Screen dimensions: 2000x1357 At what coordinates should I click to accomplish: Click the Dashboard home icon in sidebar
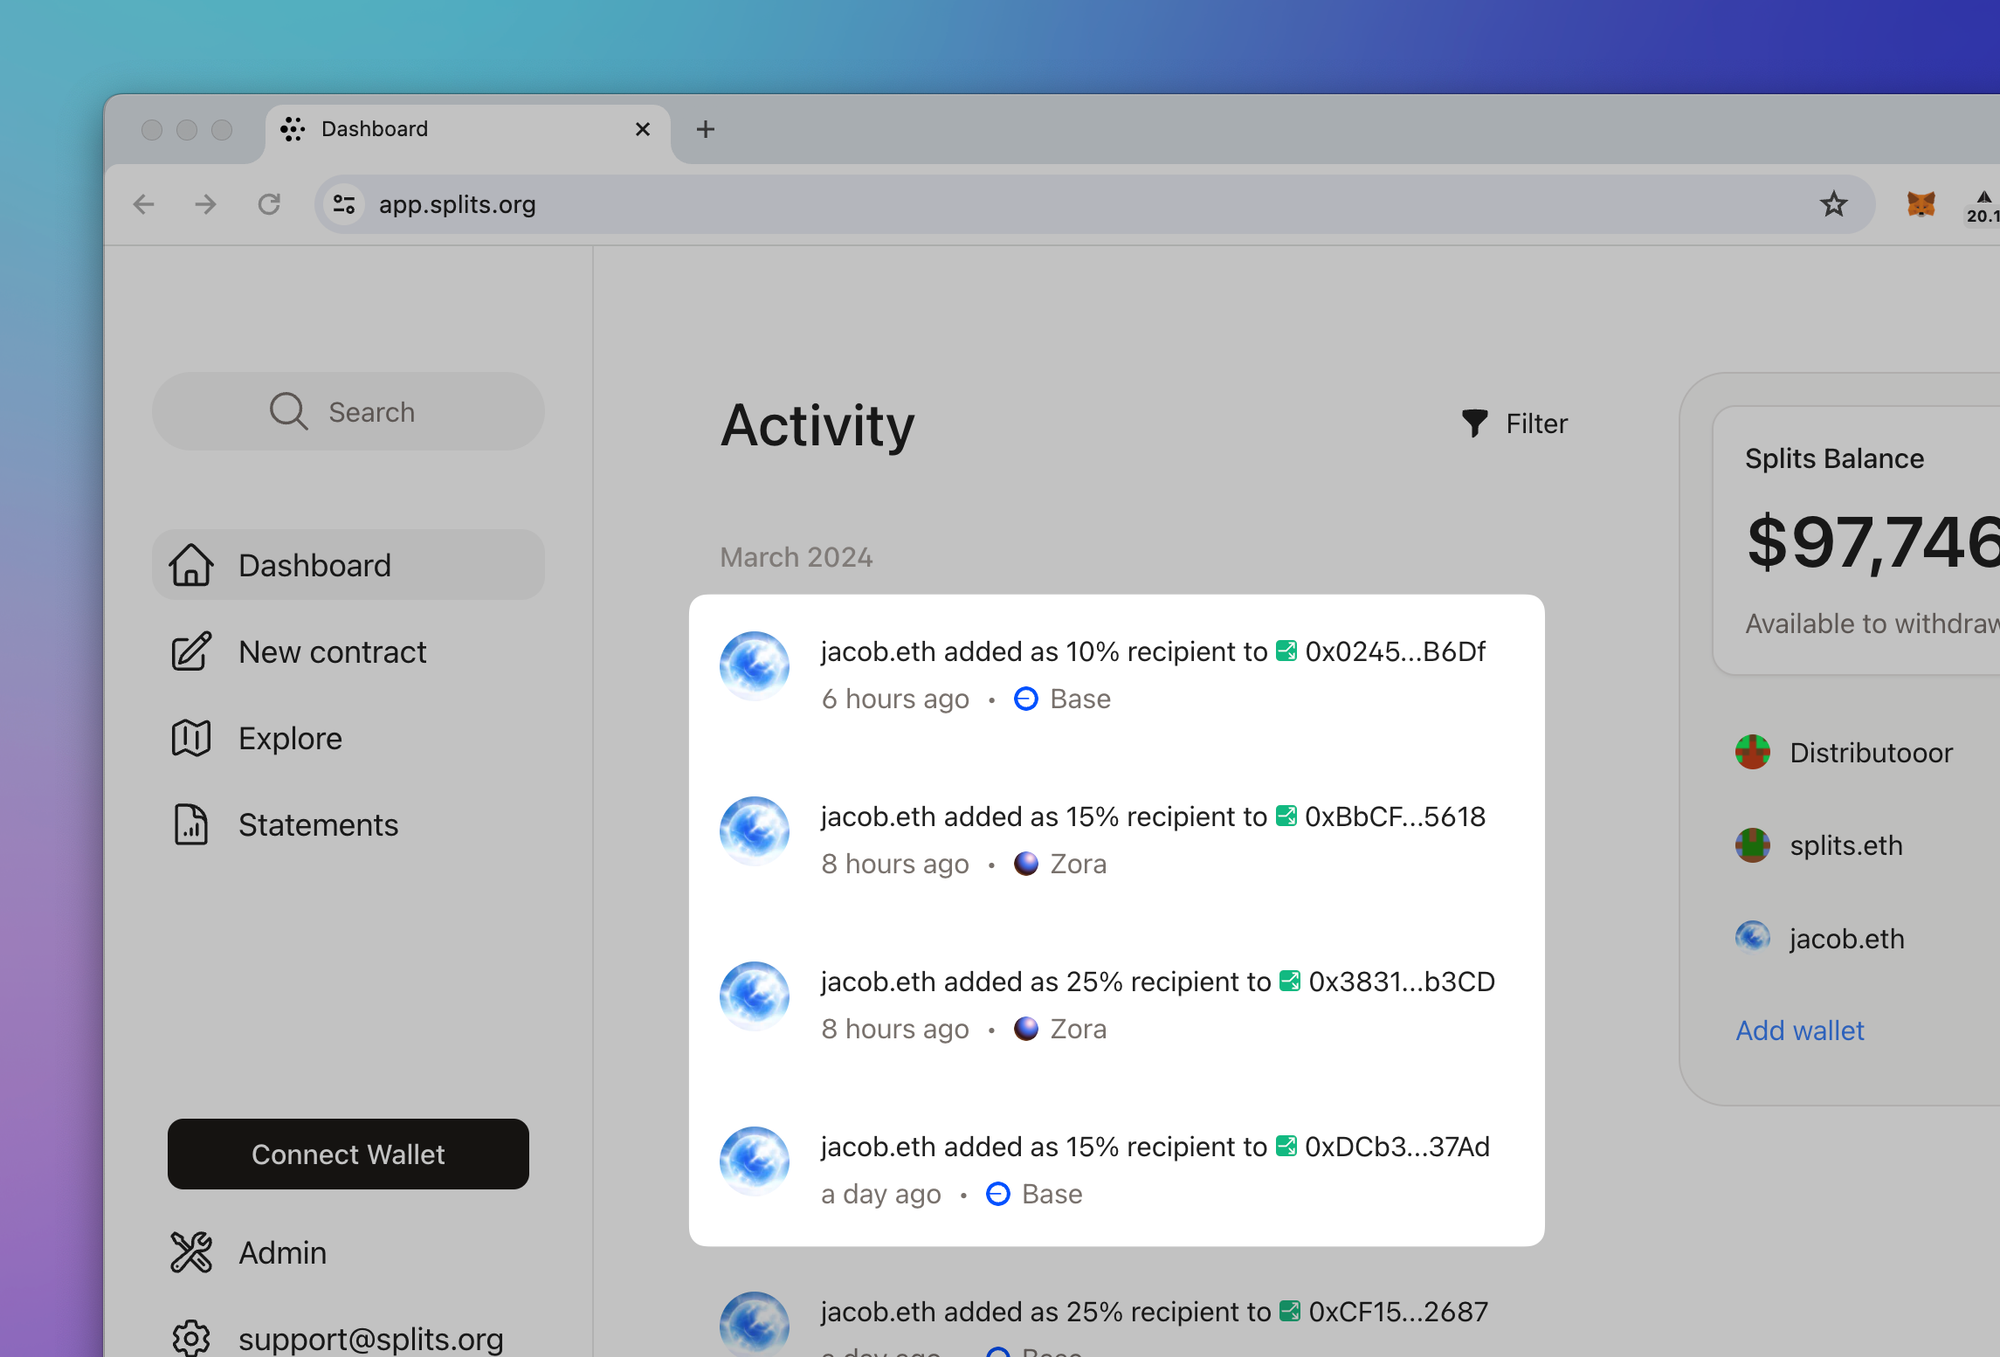click(x=190, y=565)
